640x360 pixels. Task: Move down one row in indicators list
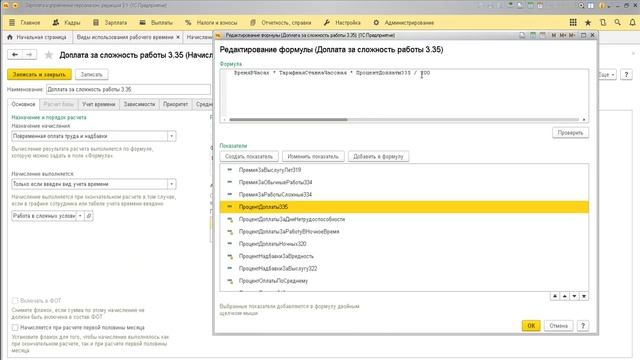(574, 296)
